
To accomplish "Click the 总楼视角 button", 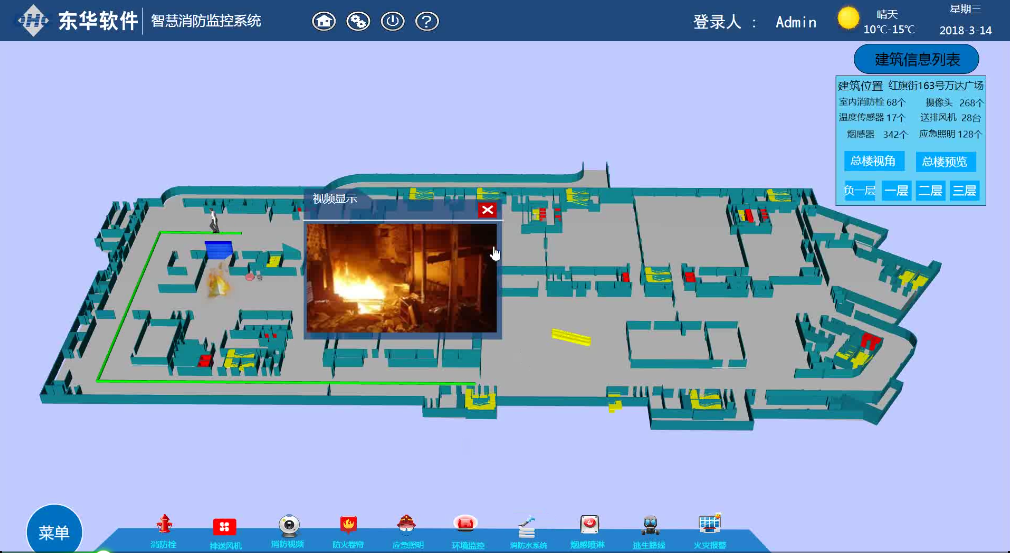I will 875,161.
